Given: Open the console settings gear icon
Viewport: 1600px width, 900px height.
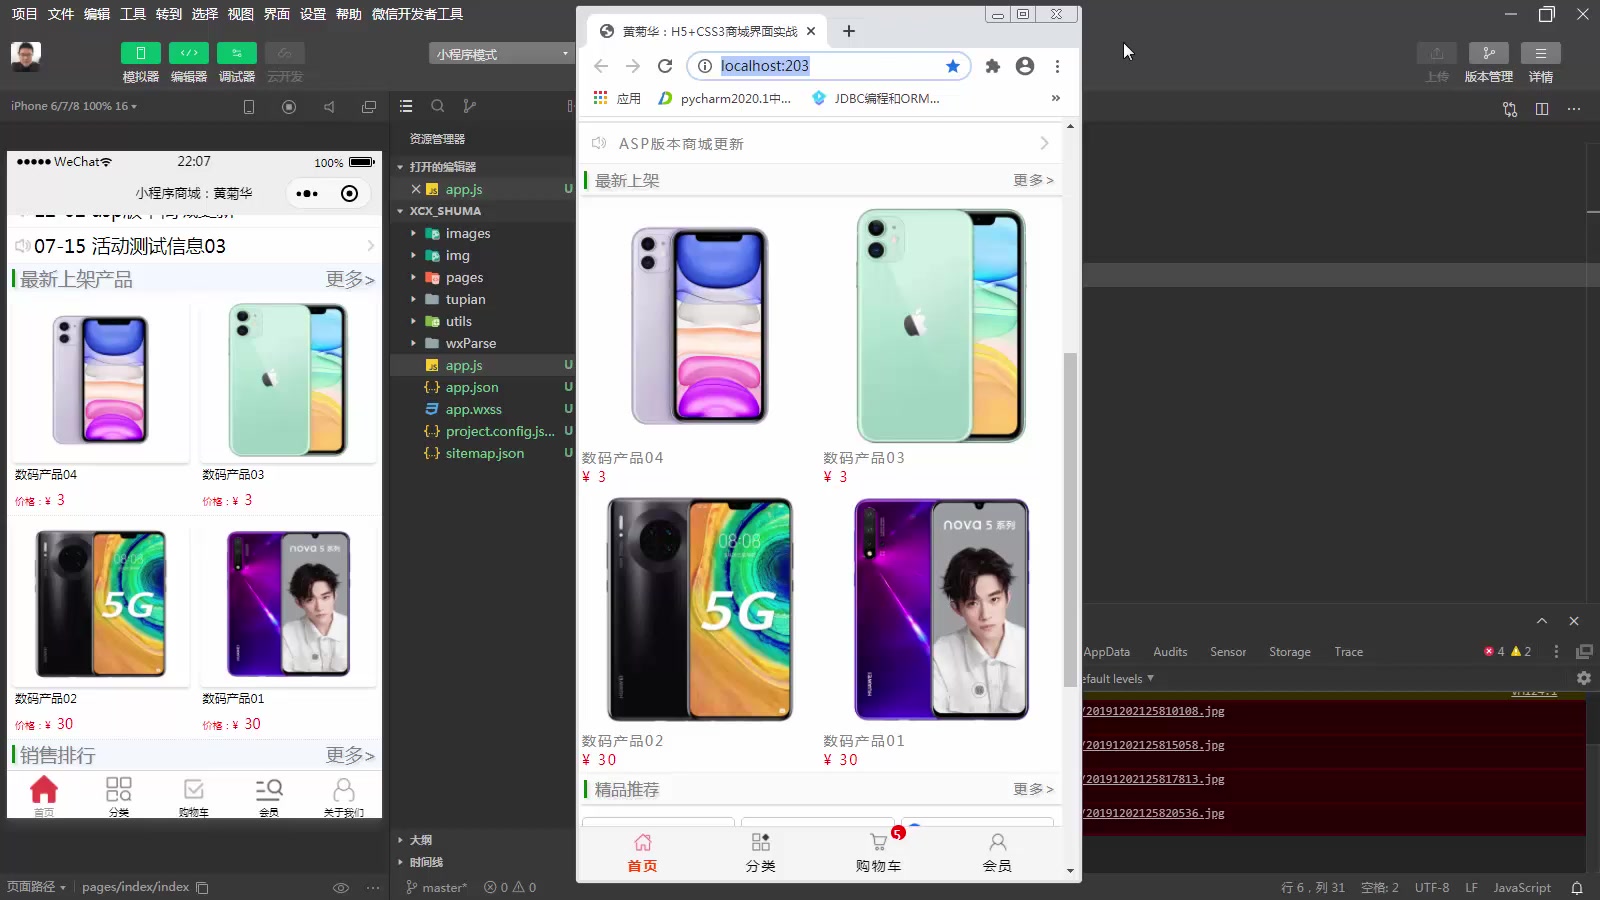Looking at the screenshot, I should (x=1583, y=678).
